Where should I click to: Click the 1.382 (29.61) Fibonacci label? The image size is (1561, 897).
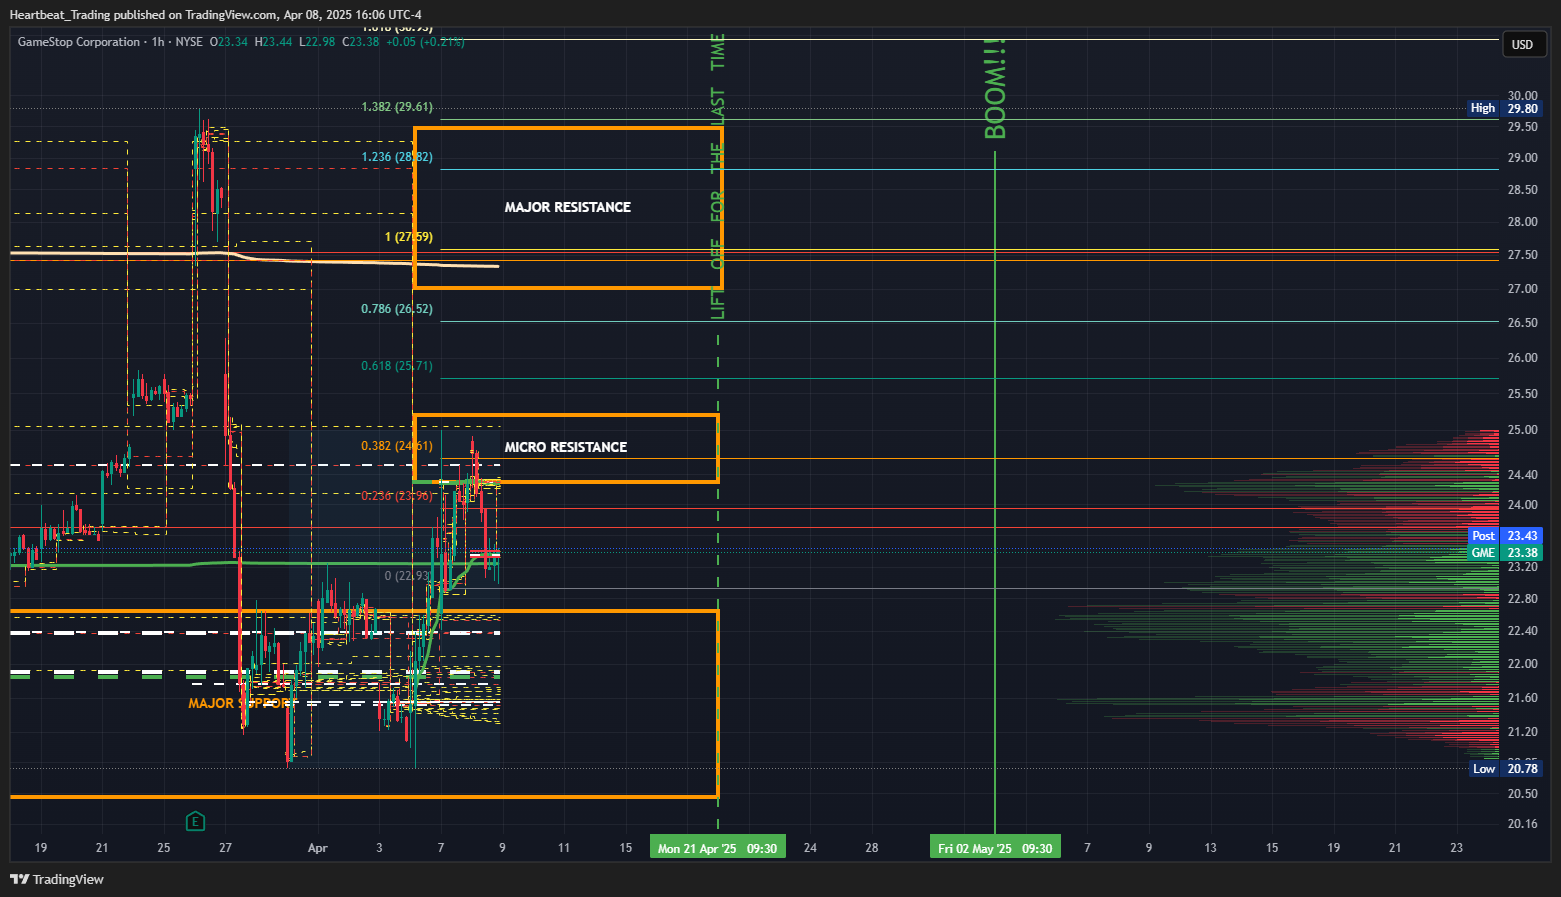pyautogui.click(x=397, y=107)
